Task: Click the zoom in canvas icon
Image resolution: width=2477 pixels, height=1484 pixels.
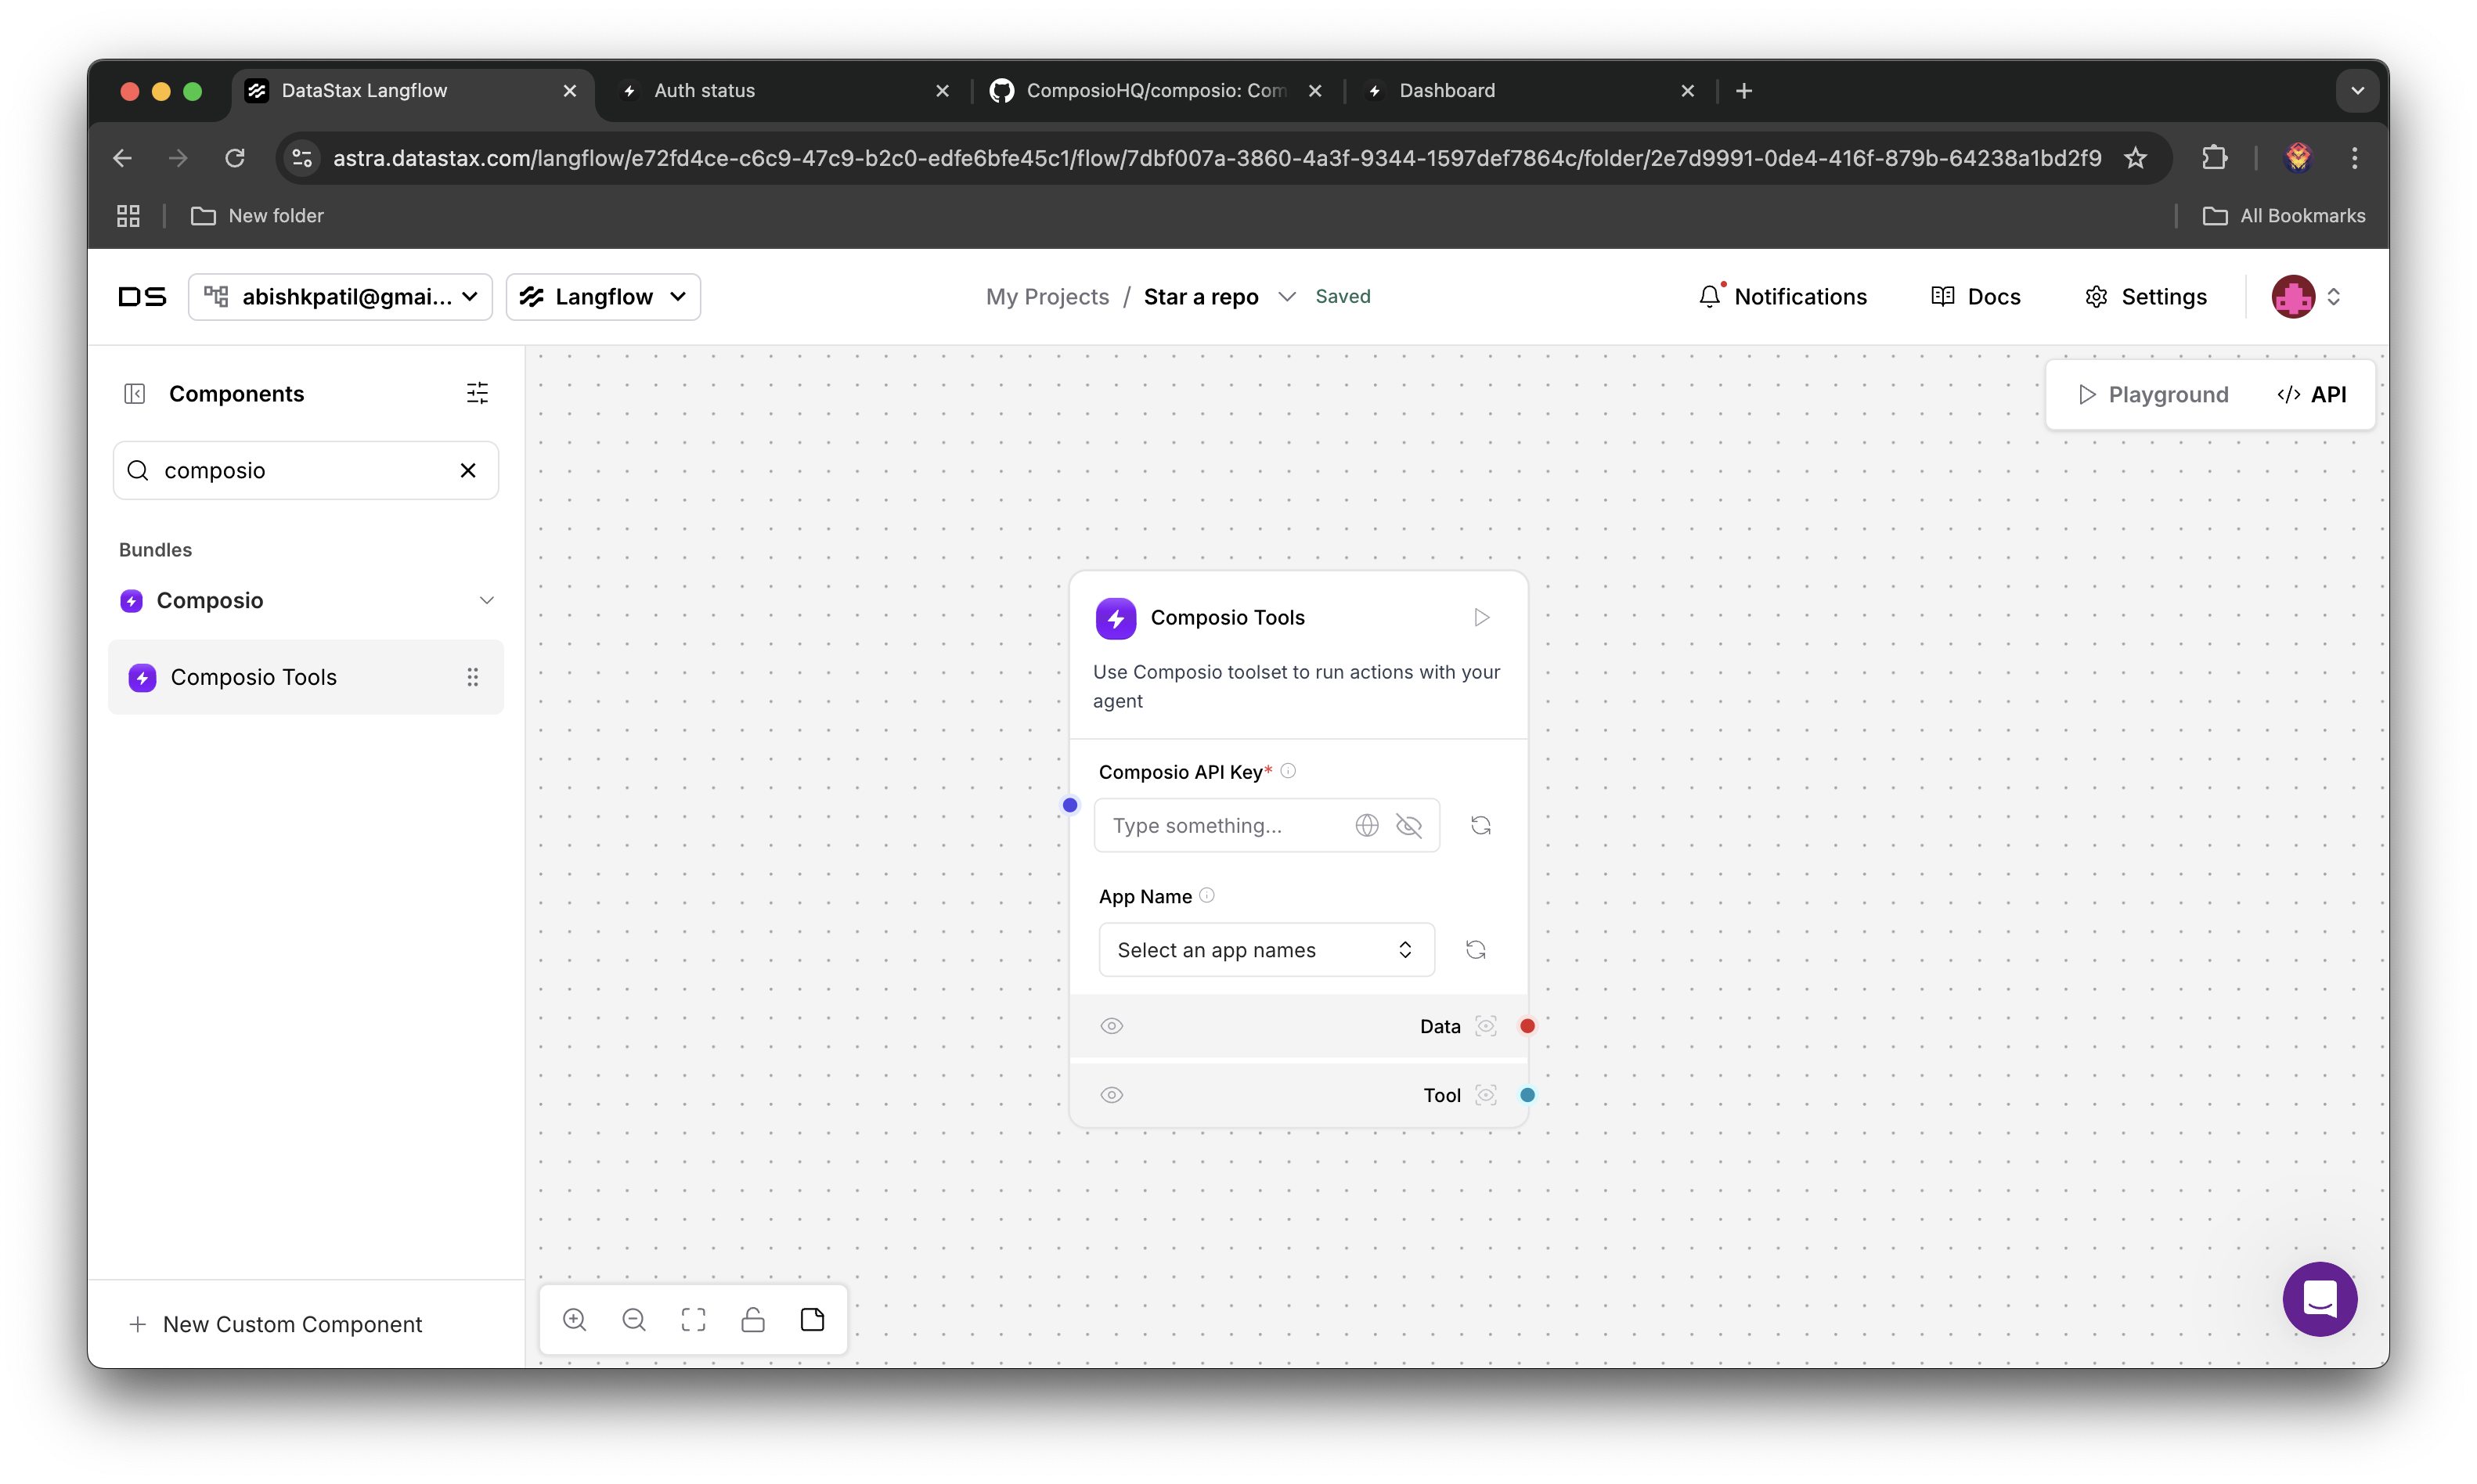Action: click(x=574, y=1320)
